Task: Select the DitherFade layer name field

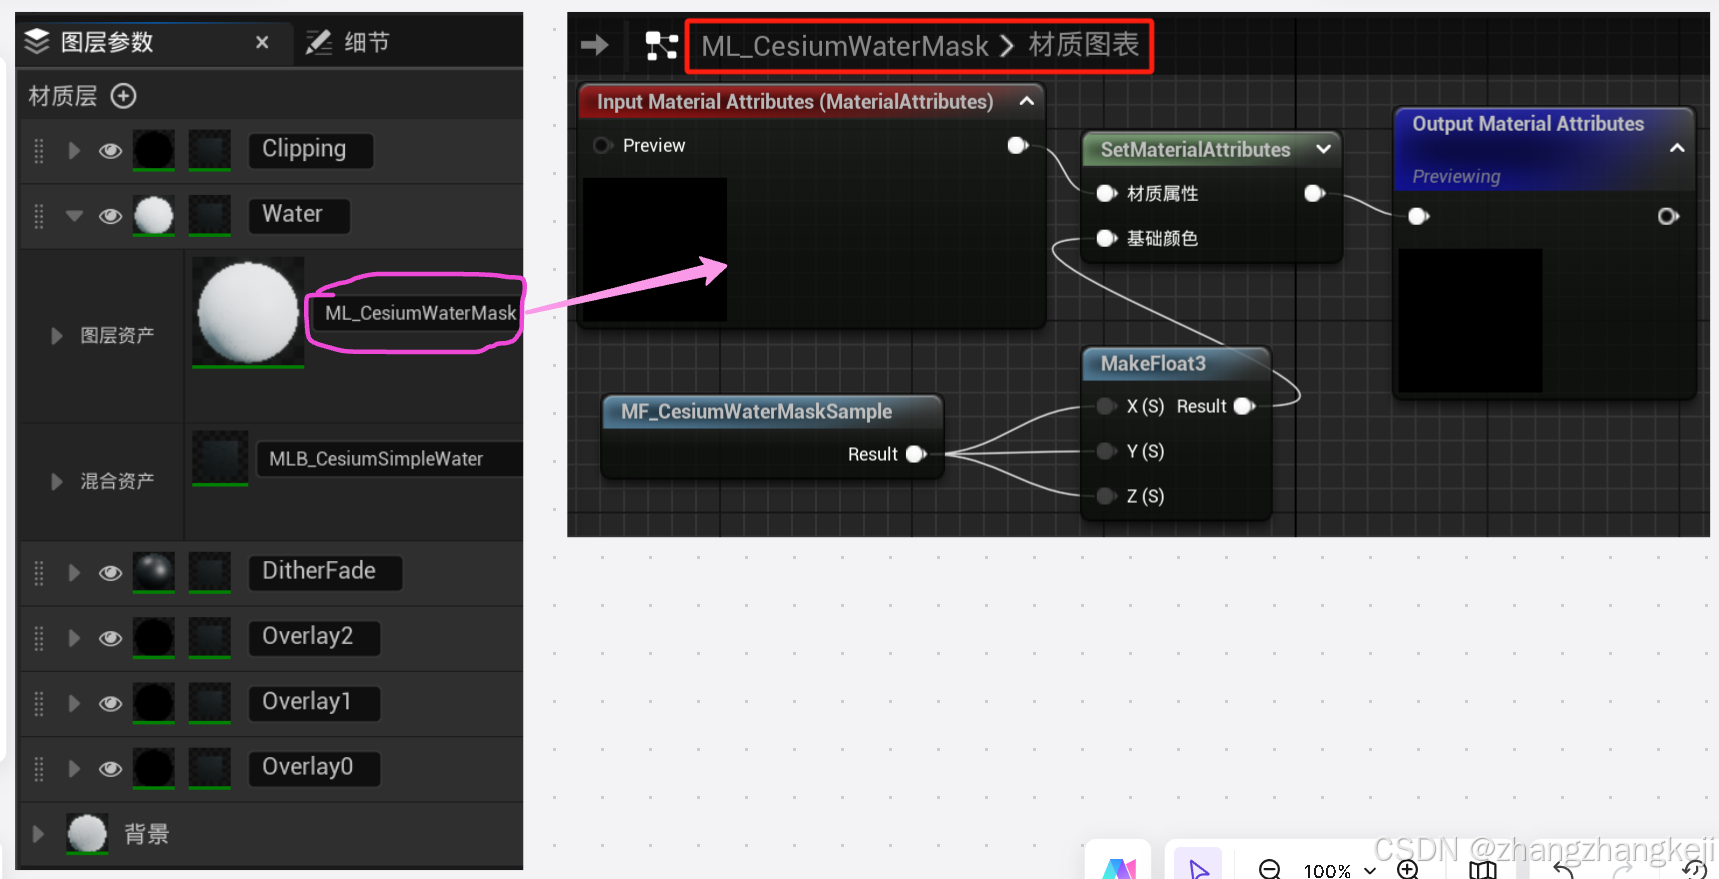Action: click(x=326, y=572)
